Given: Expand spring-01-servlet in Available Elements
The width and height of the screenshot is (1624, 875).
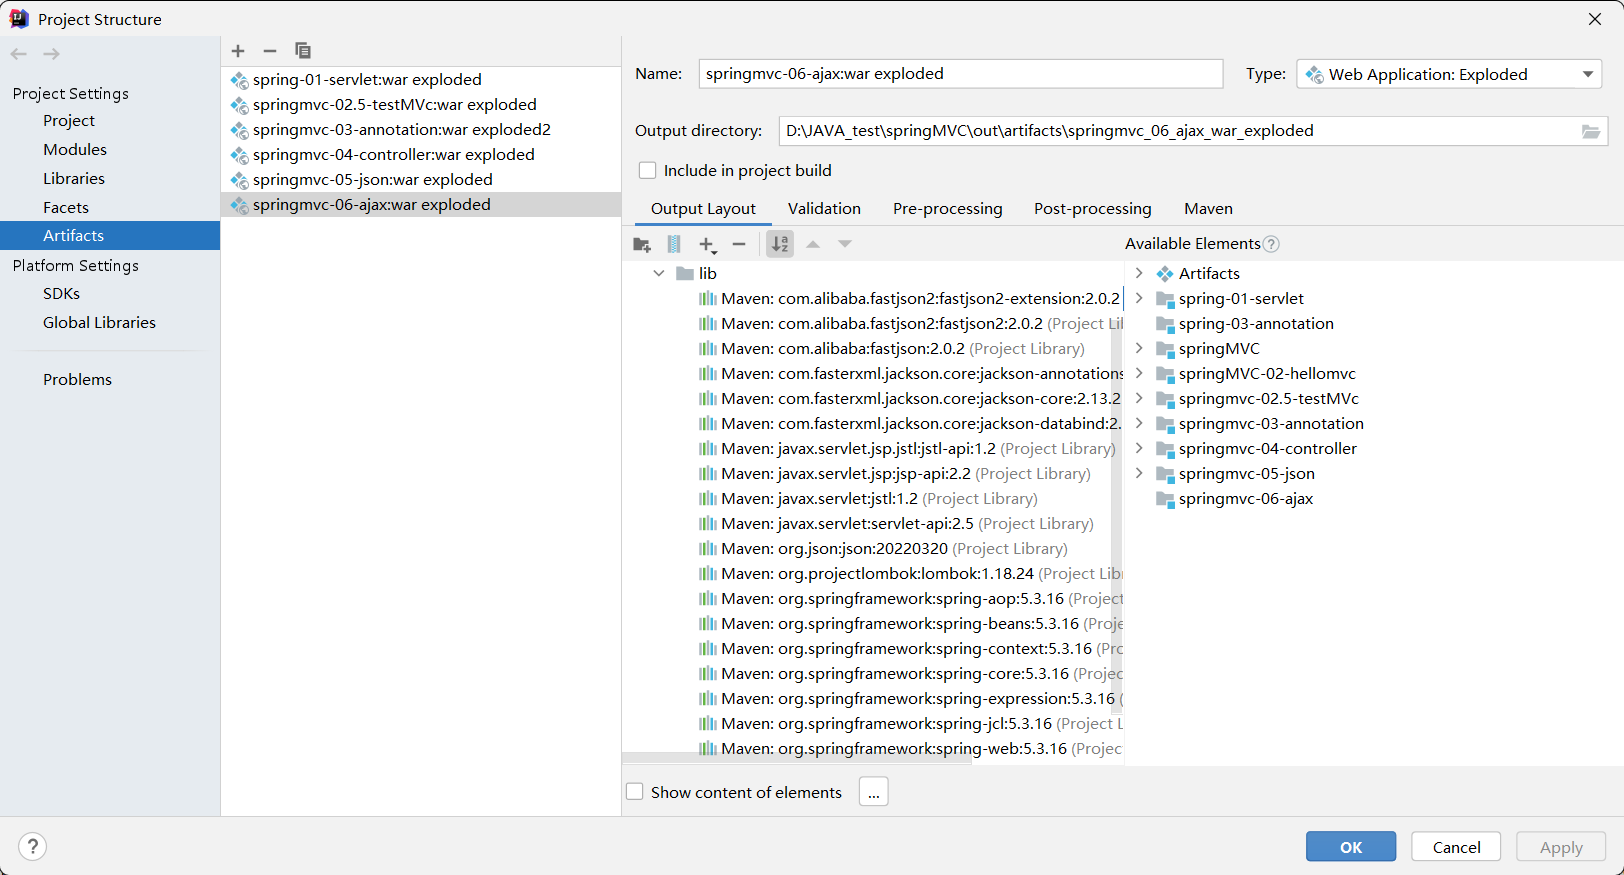Looking at the screenshot, I should point(1139,298).
